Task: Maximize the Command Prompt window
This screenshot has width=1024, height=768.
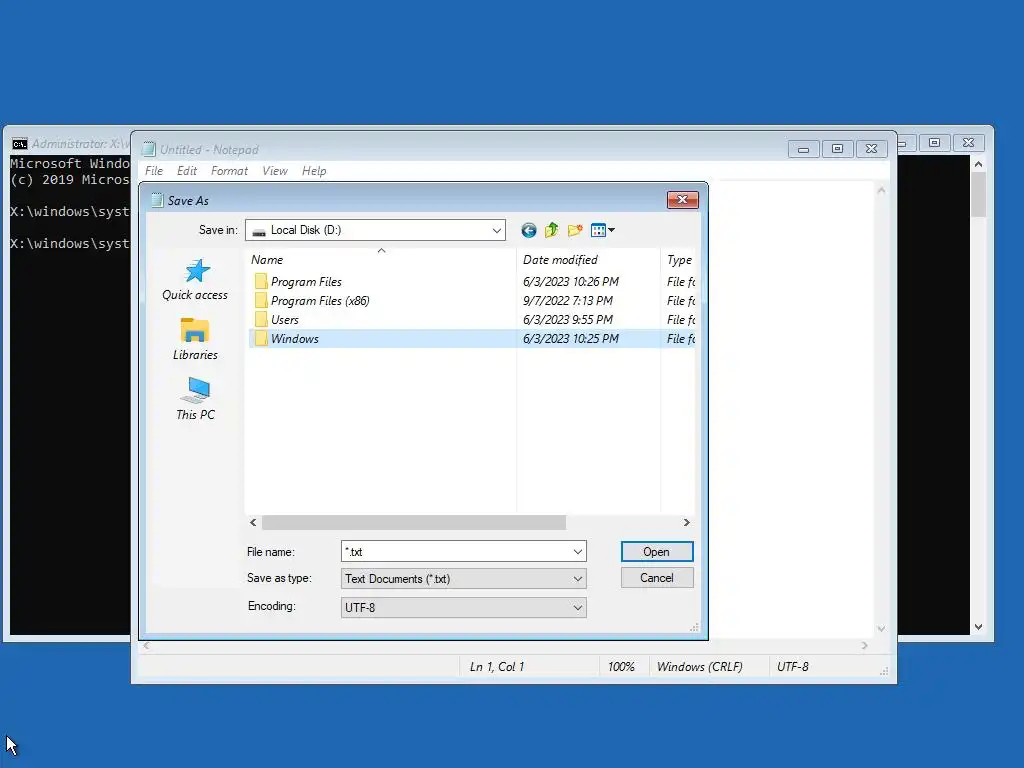Action: 935,142
